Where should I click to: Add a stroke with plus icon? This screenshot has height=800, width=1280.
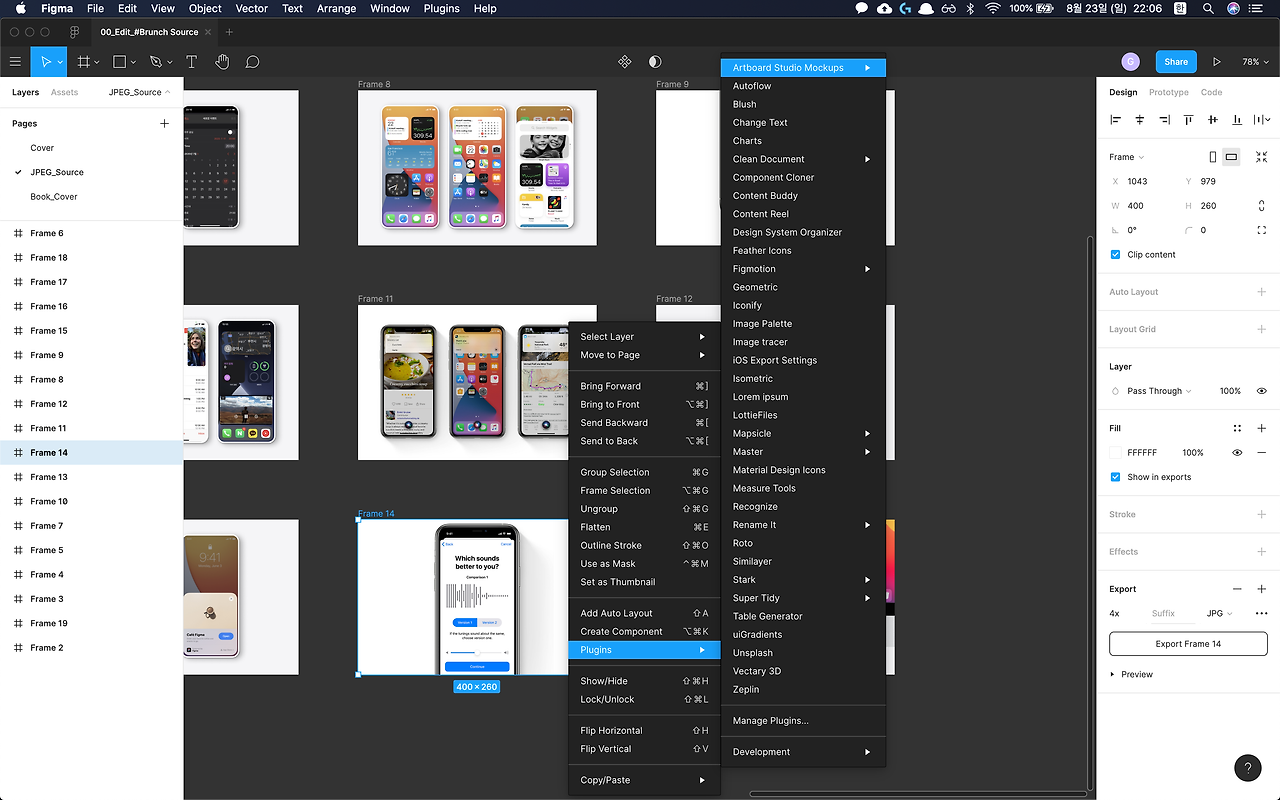tap(1262, 514)
